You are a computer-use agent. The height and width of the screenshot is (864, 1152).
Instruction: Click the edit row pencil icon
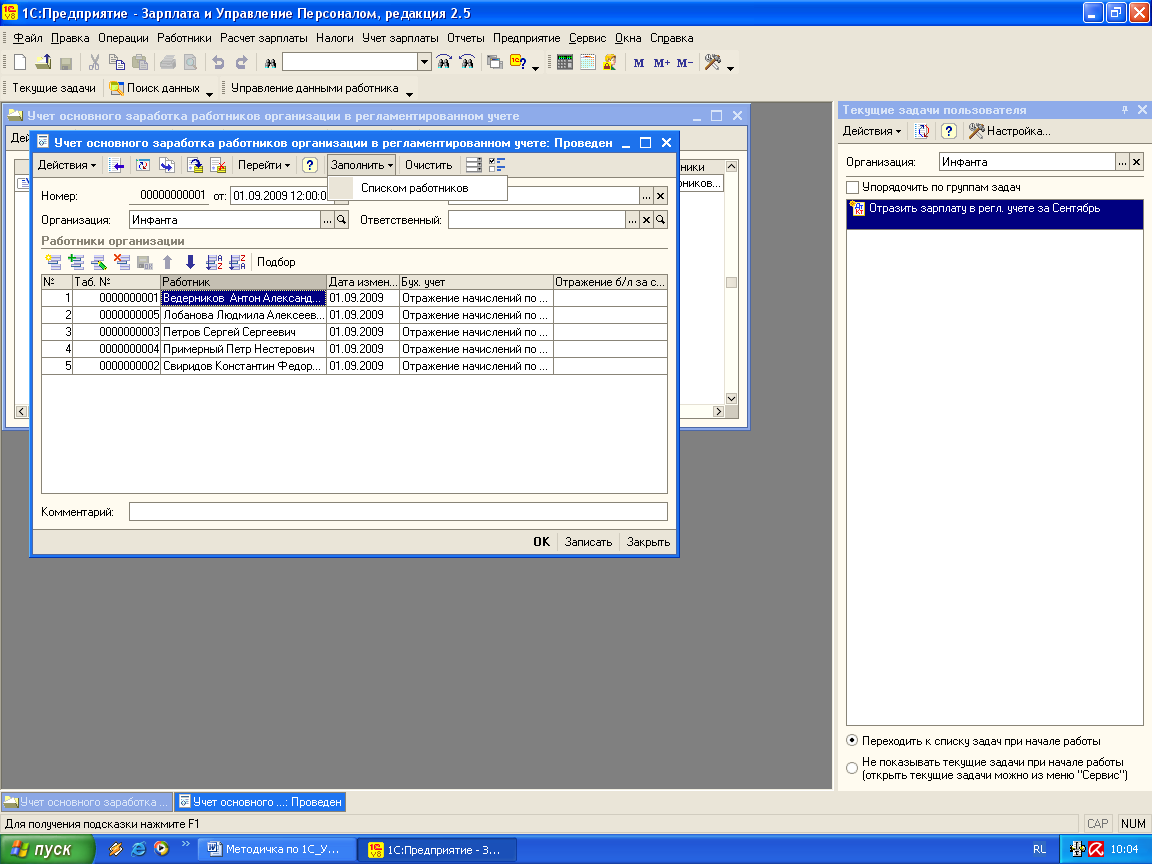tap(98, 262)
